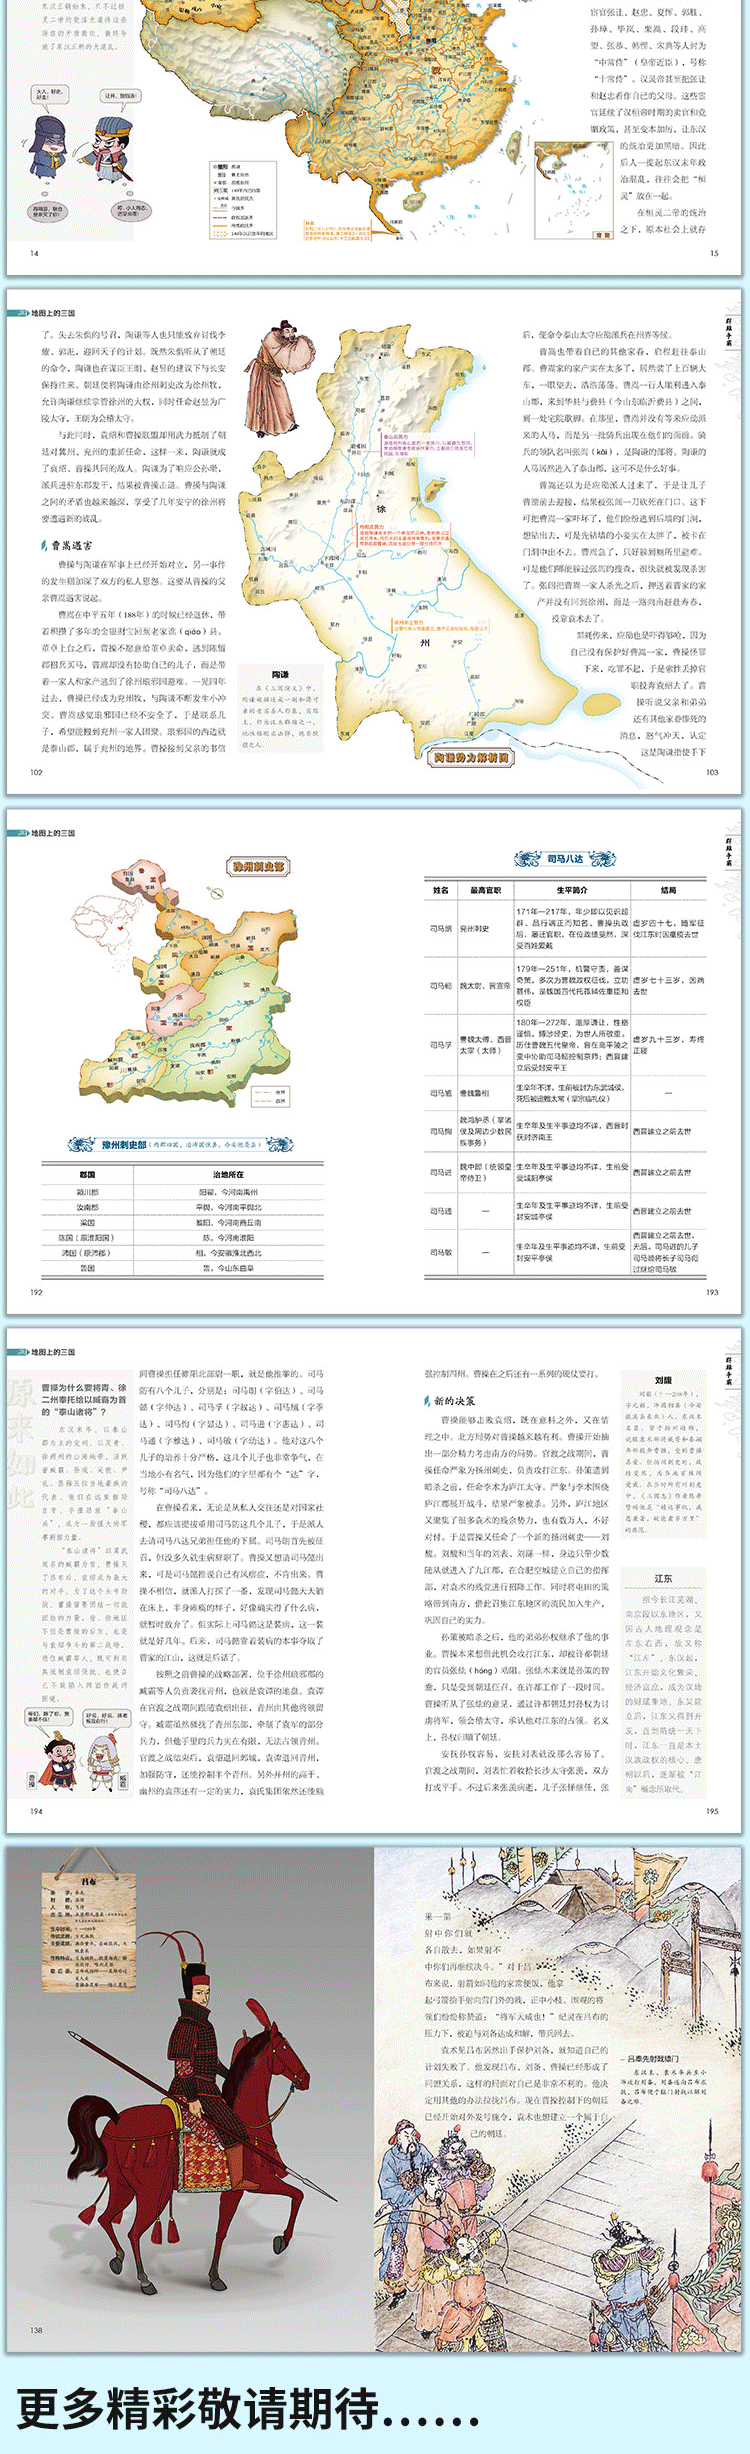Click the 辕门 archery painting on the right
The width and height of the screenshot is (750, 2454).
[559, 2100]
